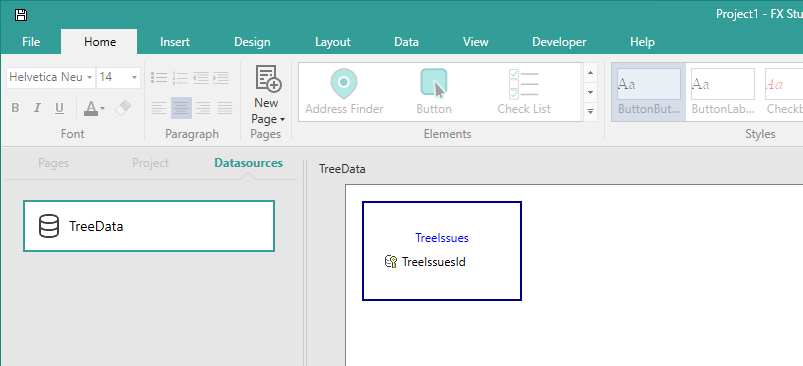
Task: Justify paragraph text
Action: click(225, 108)
